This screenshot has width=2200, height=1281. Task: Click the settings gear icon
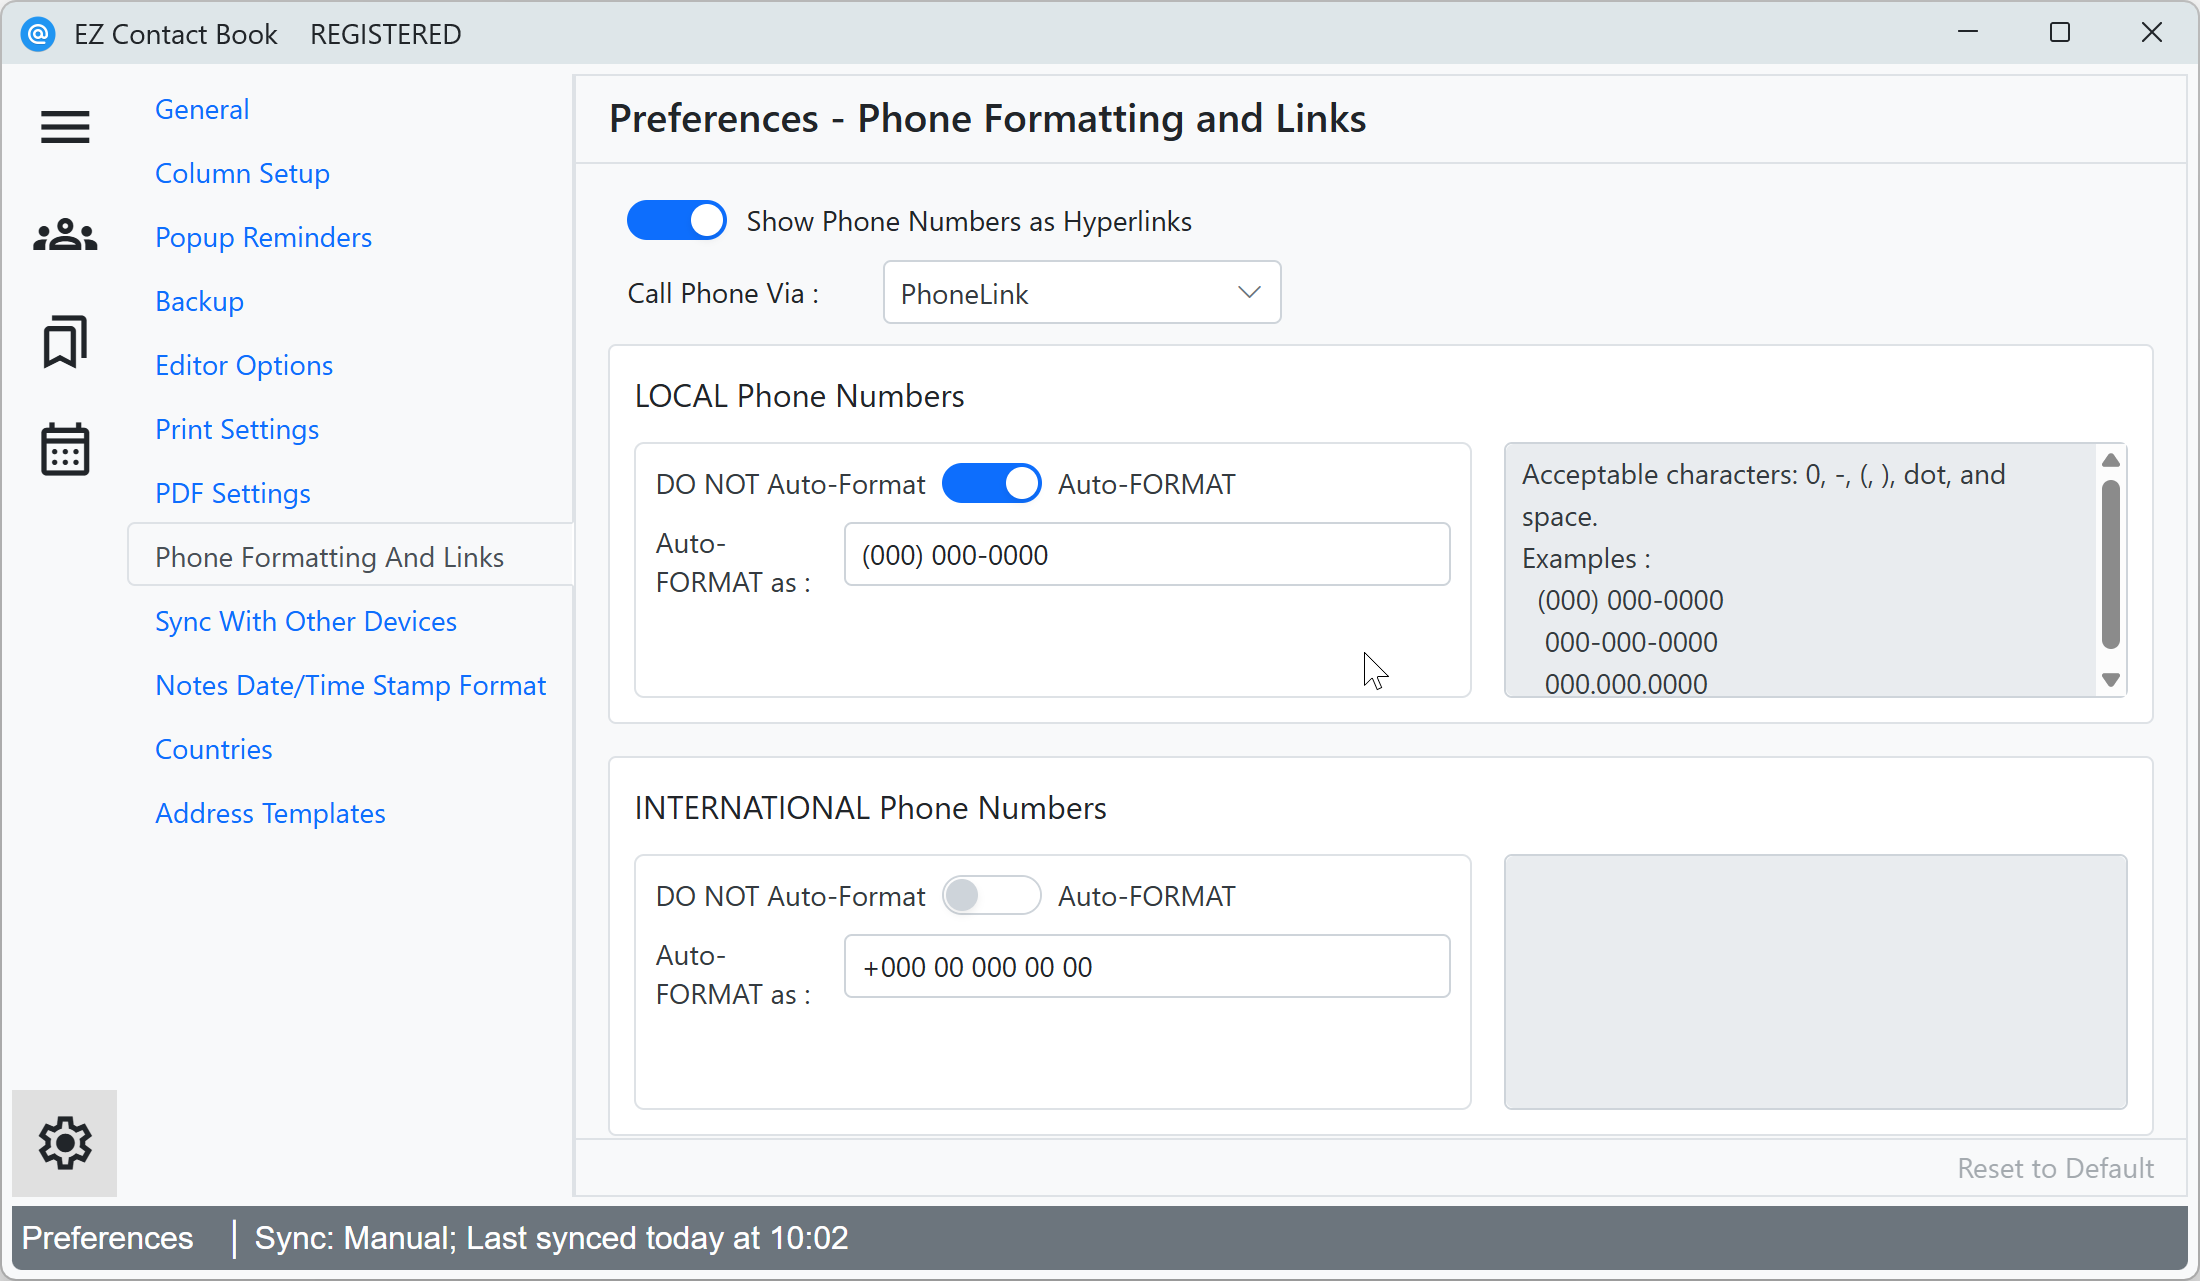tap(64, 1142)
